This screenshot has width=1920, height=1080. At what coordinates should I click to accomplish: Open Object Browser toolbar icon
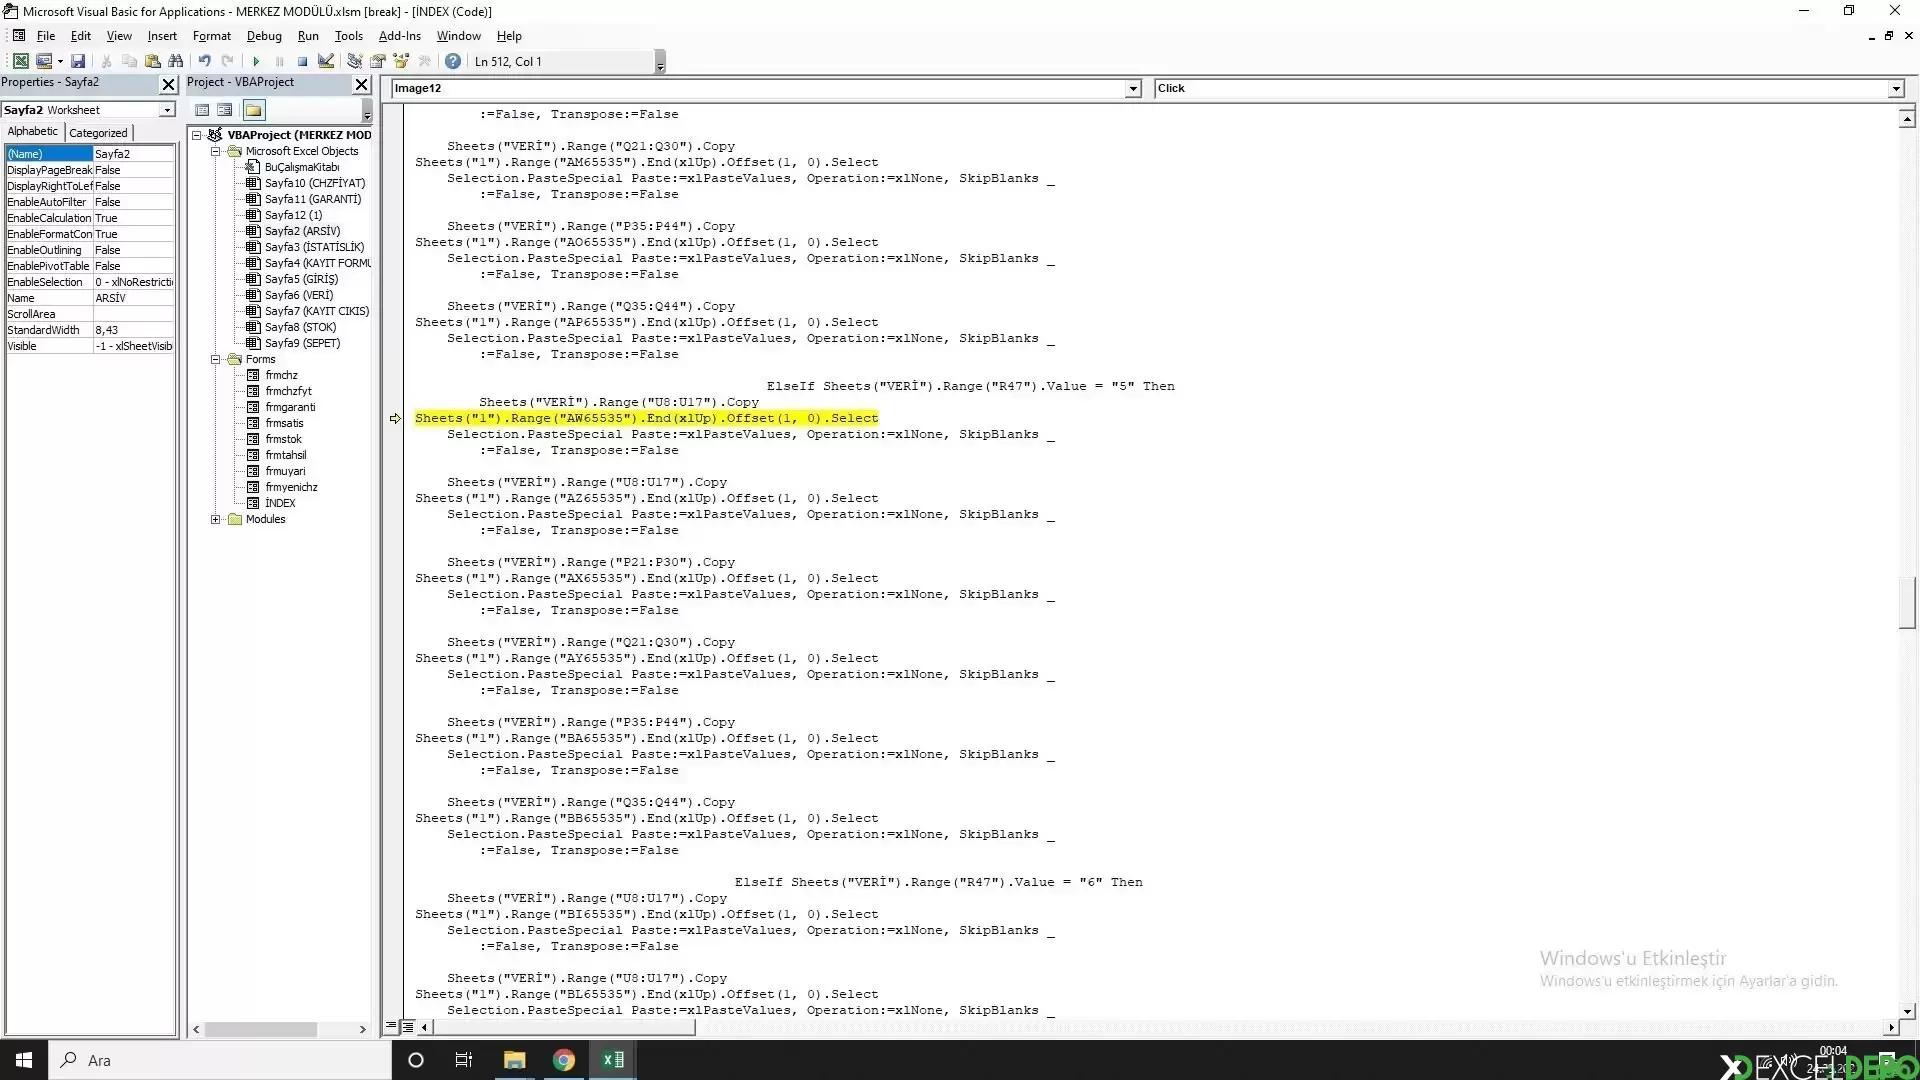coord(401,61)
